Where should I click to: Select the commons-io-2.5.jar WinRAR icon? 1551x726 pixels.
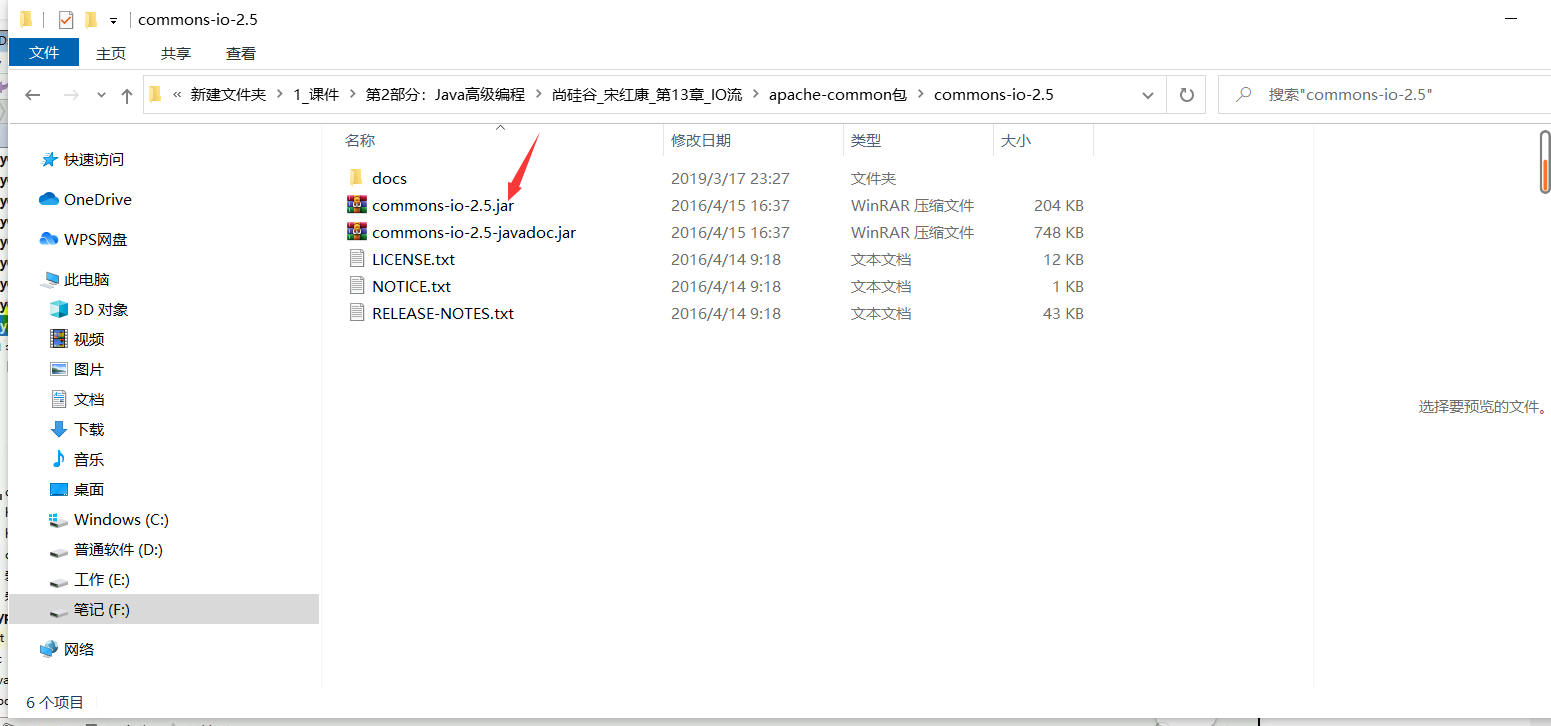pyautogui.click(x=356, y=205)
